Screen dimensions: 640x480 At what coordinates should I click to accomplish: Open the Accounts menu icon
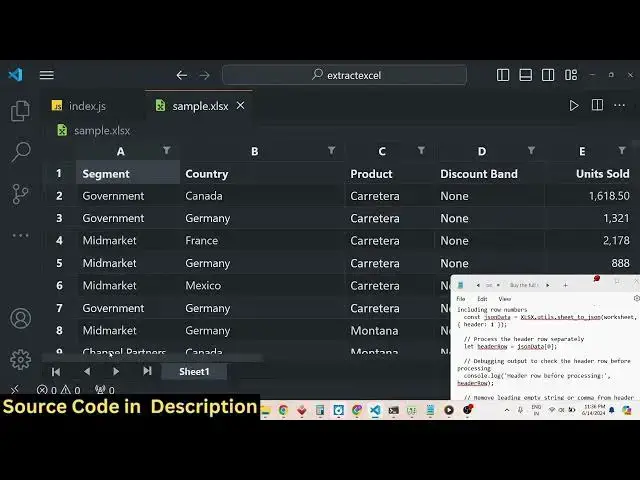pyautogui.click(x=20, y=318)
